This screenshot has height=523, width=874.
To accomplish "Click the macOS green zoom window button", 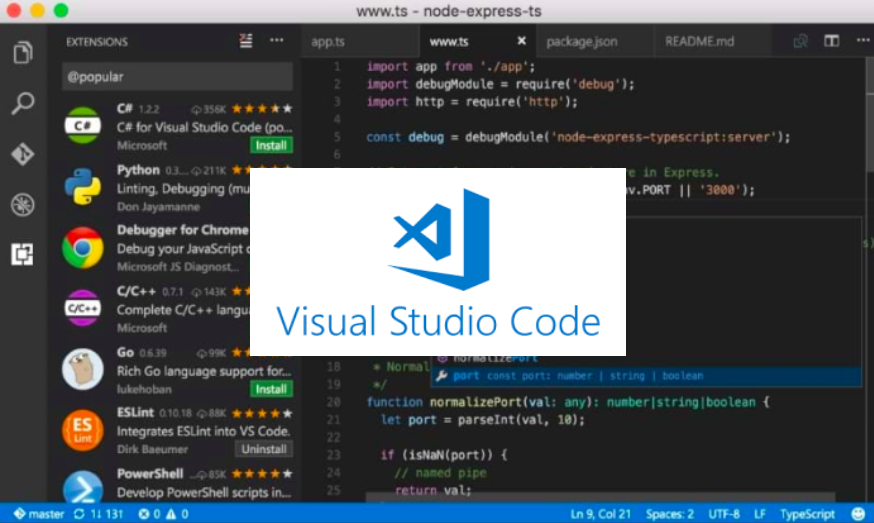I will tap(61, 11).
